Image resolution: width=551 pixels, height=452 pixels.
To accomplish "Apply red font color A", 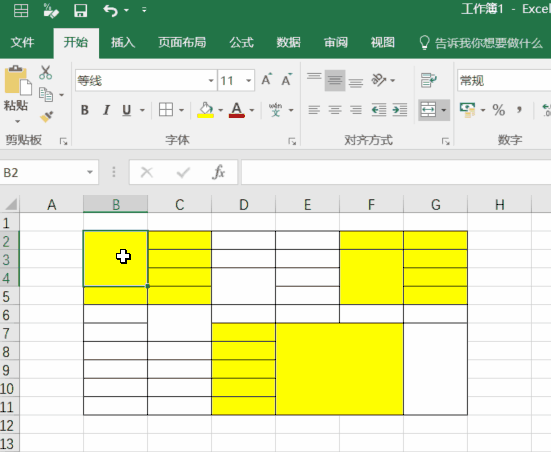I will click(237, 110).
